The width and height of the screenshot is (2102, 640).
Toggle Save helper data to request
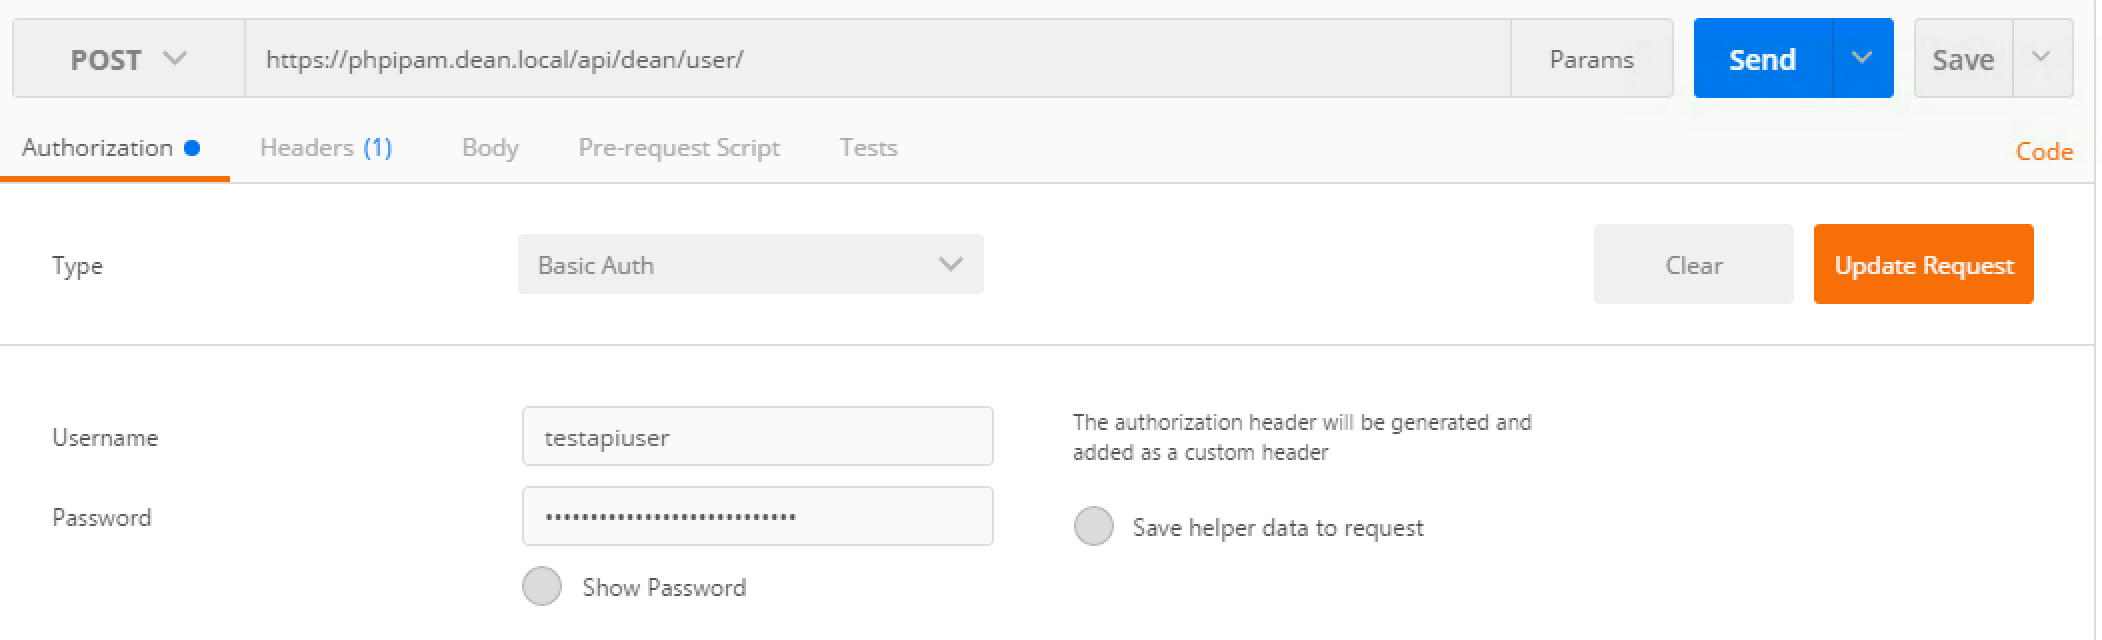point(1093,527)
